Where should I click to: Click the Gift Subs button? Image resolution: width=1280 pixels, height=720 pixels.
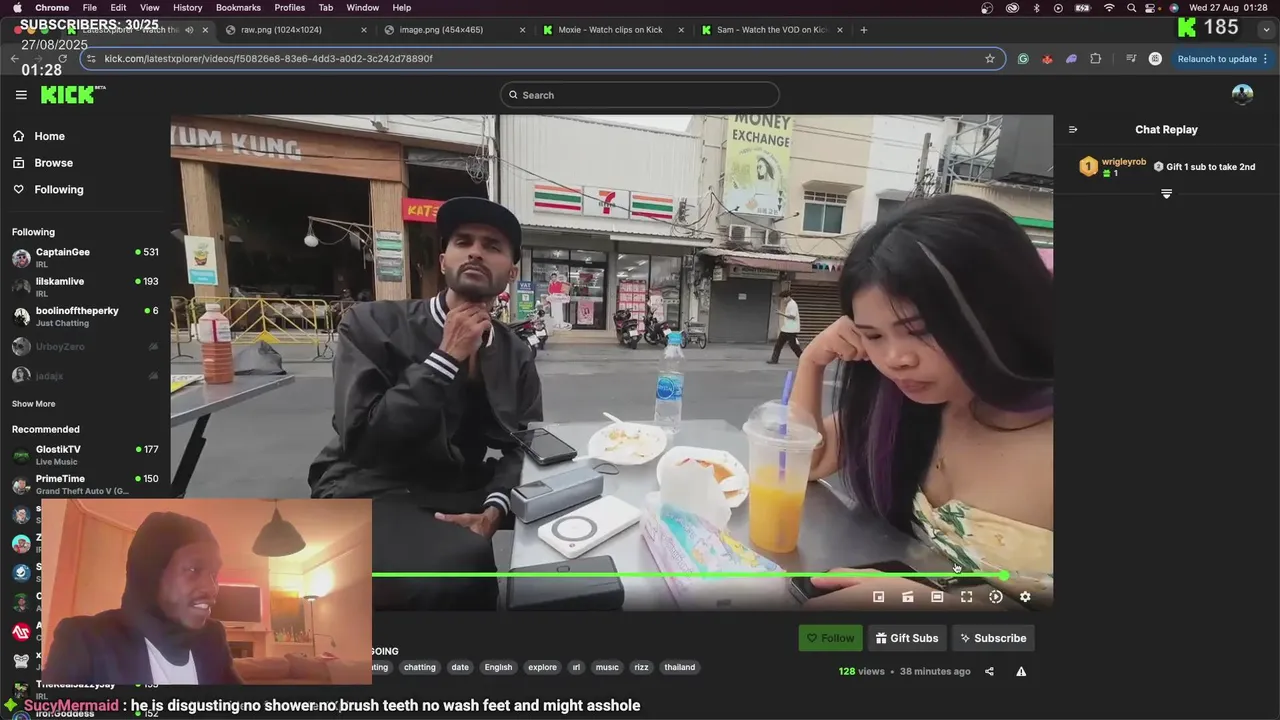907,638
